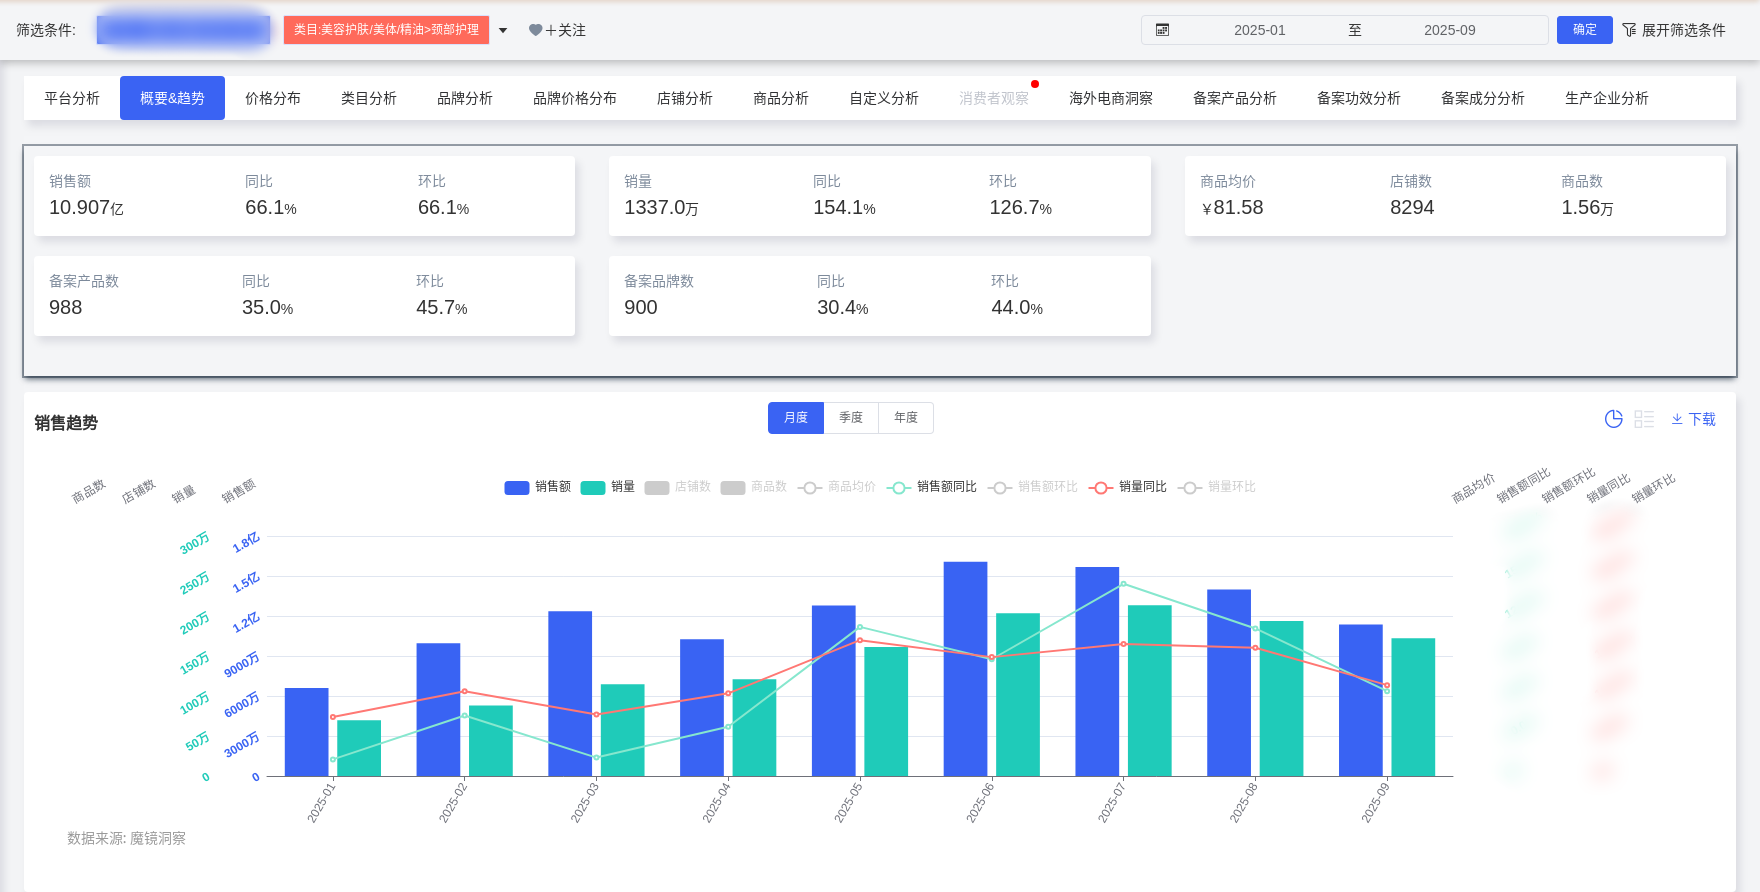Click the red 颈部护理 category tag

coord(386,30)
